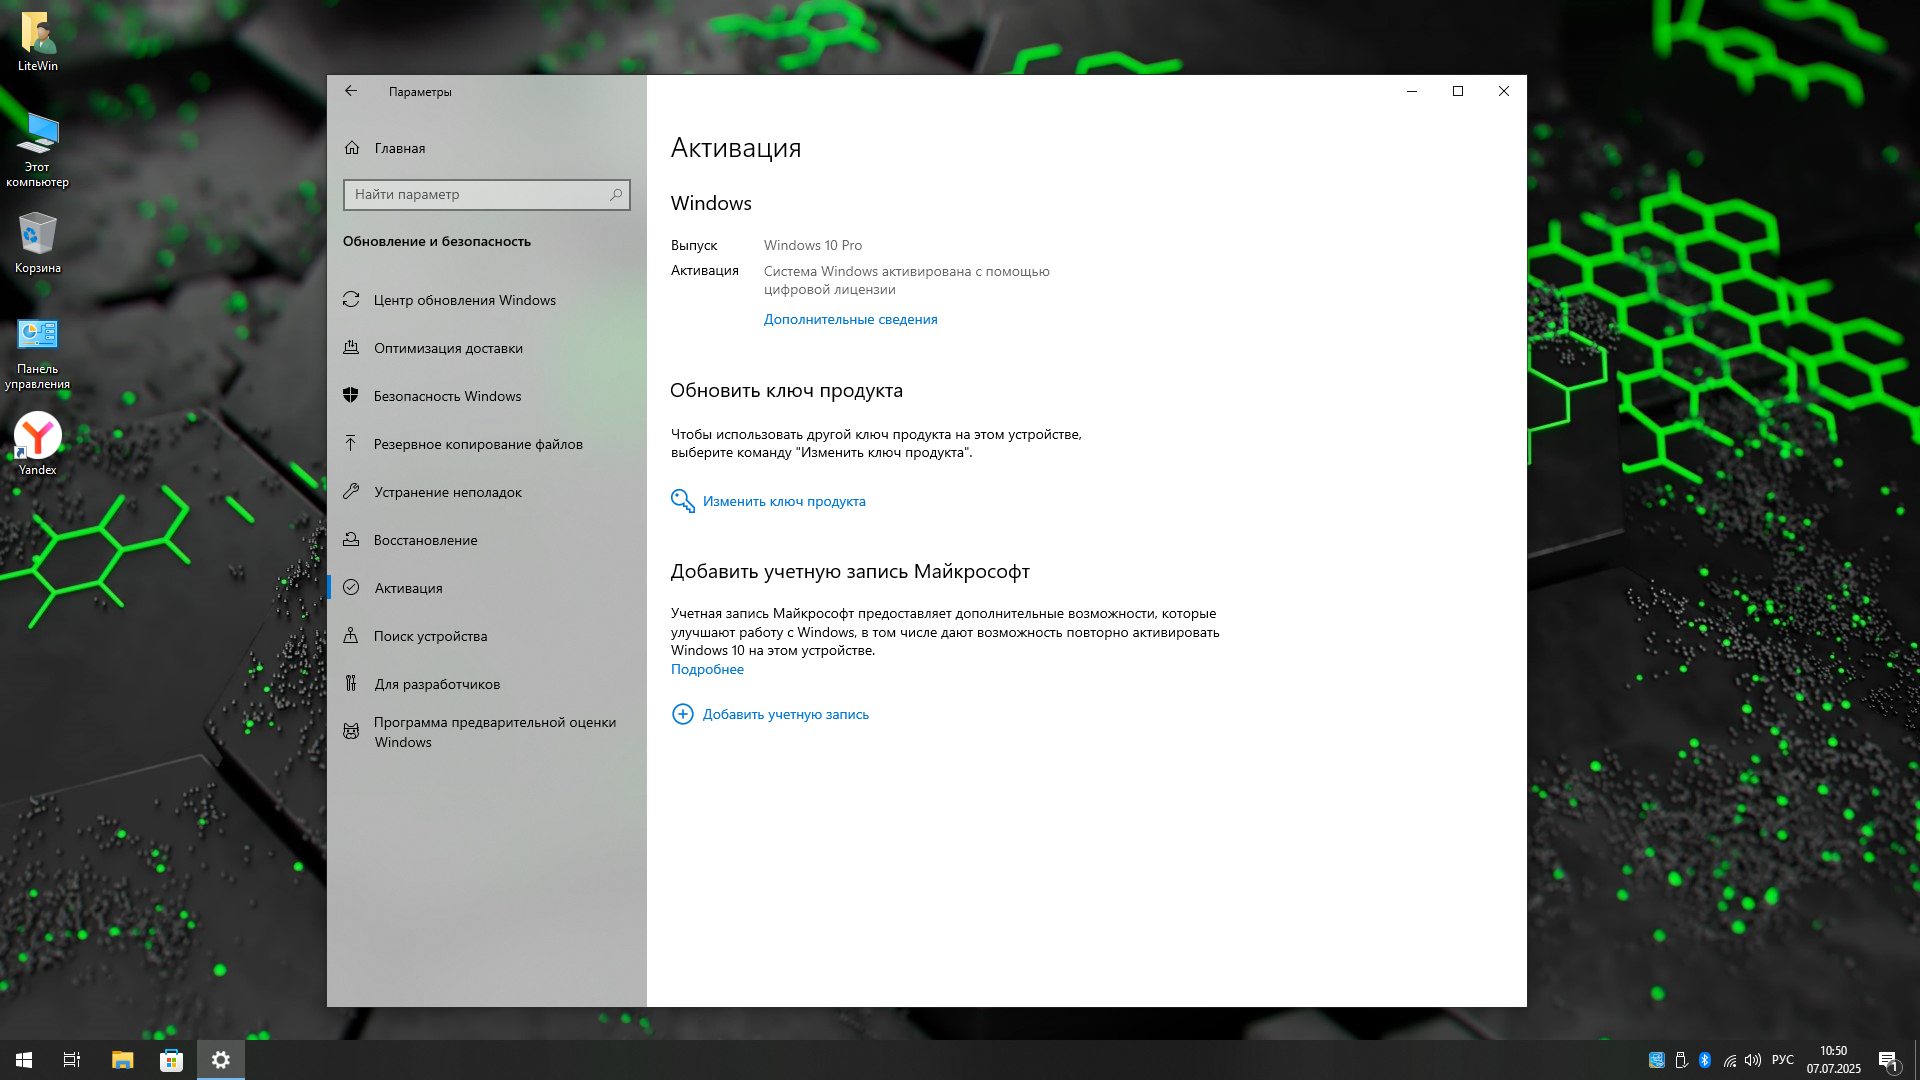Image resolution: width=1920 pixels, height=1080 pixels.
Task: Click the back arrow in Settings
Action: [x=351, y=91]
